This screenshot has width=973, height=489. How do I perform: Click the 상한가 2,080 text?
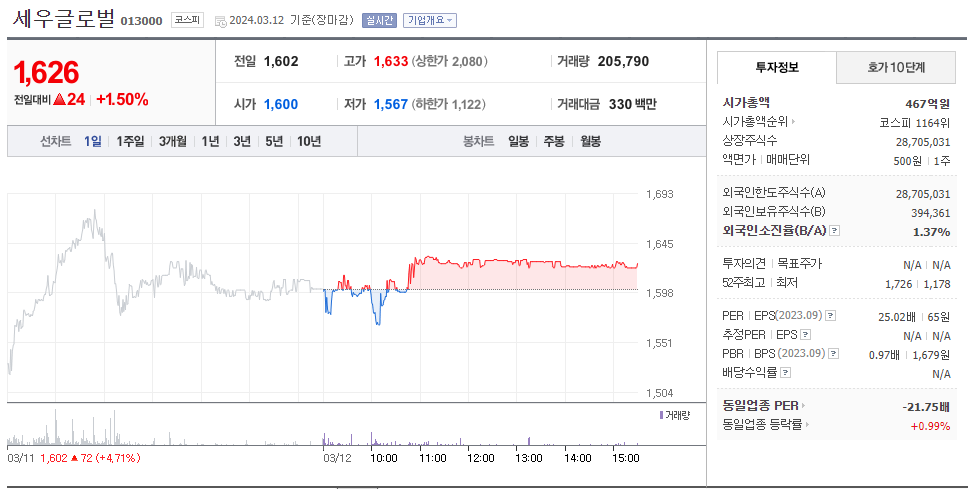pyautogui.click(x=449, y=61)
